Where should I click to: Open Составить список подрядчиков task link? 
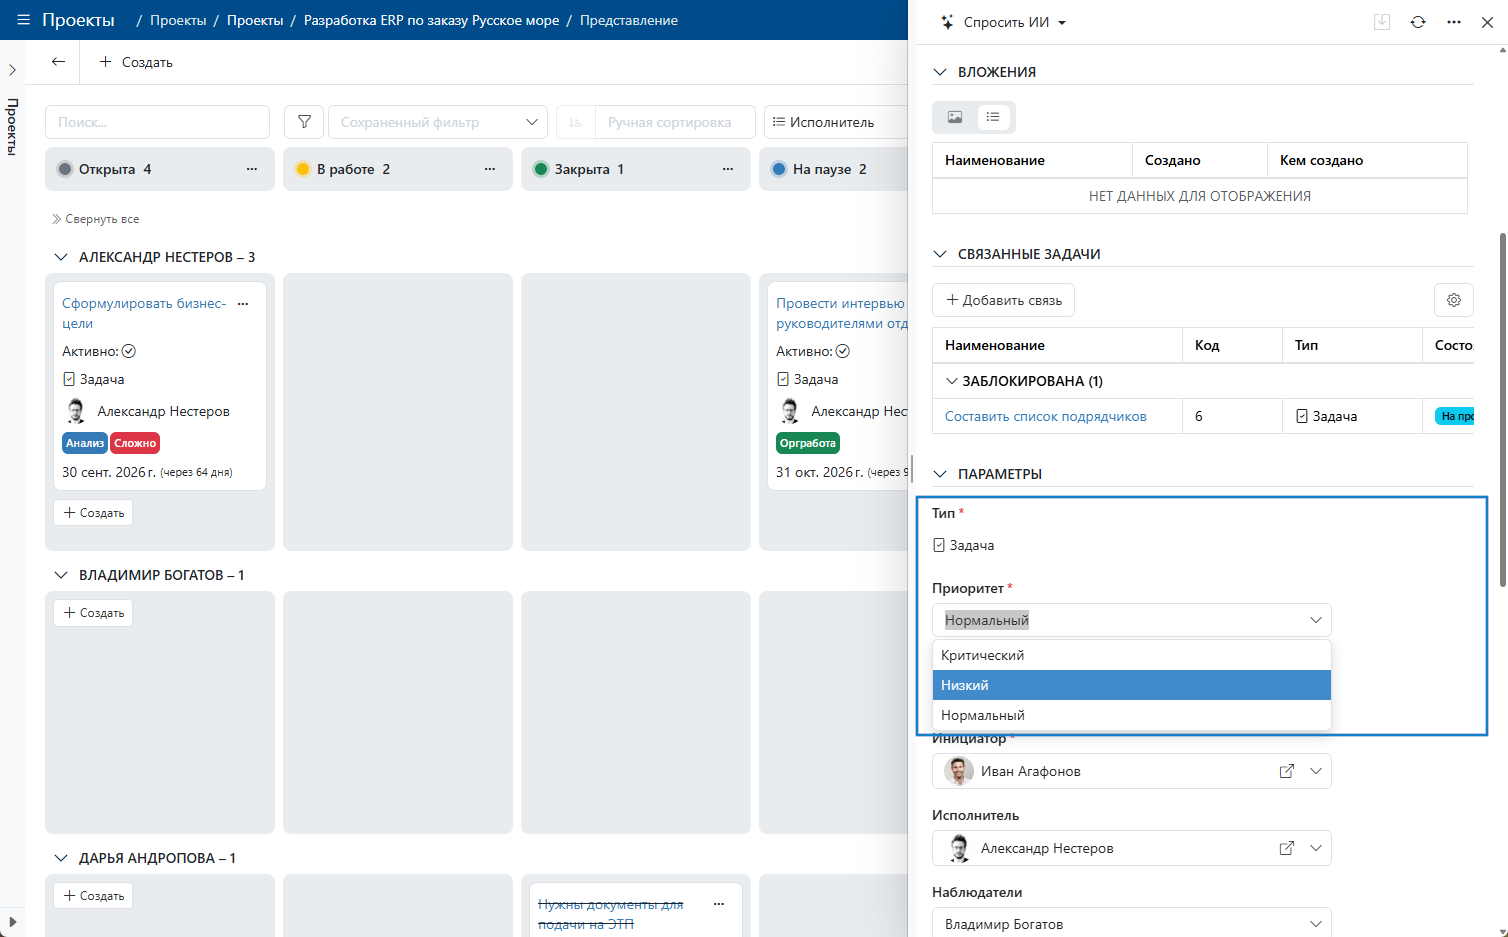click(1046, 416)
